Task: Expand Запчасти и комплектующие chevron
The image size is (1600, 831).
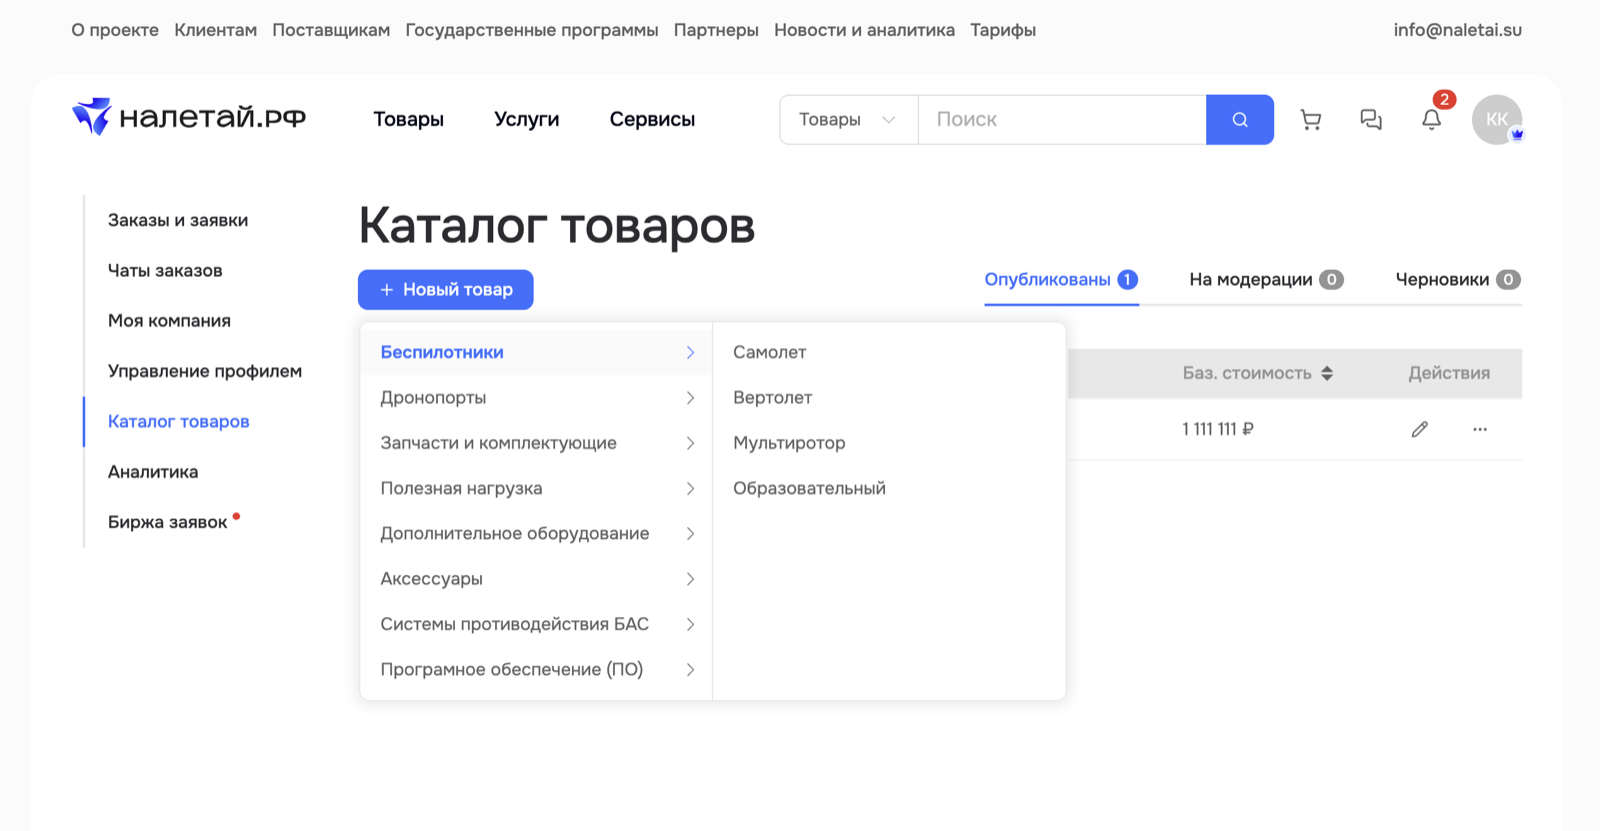Action: point(690,443)
